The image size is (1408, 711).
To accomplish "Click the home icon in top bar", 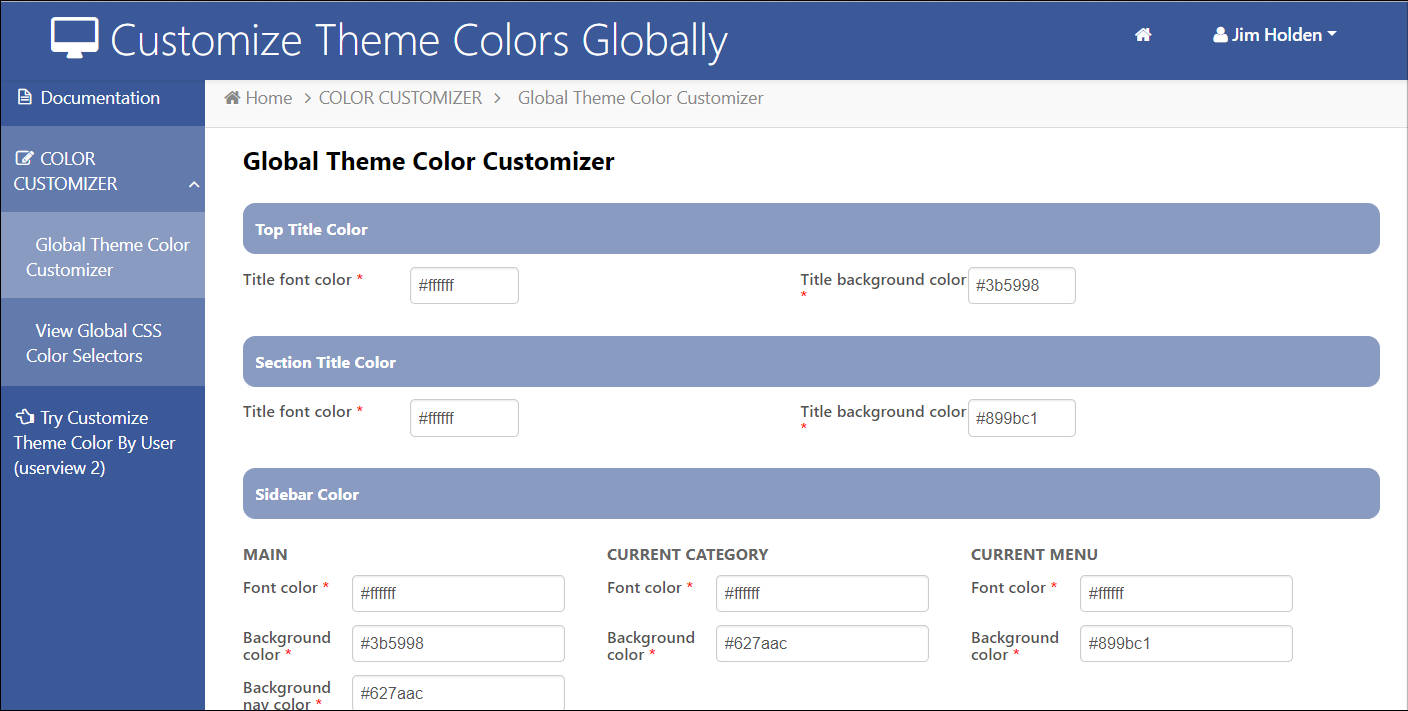I will coord(1143,35).
